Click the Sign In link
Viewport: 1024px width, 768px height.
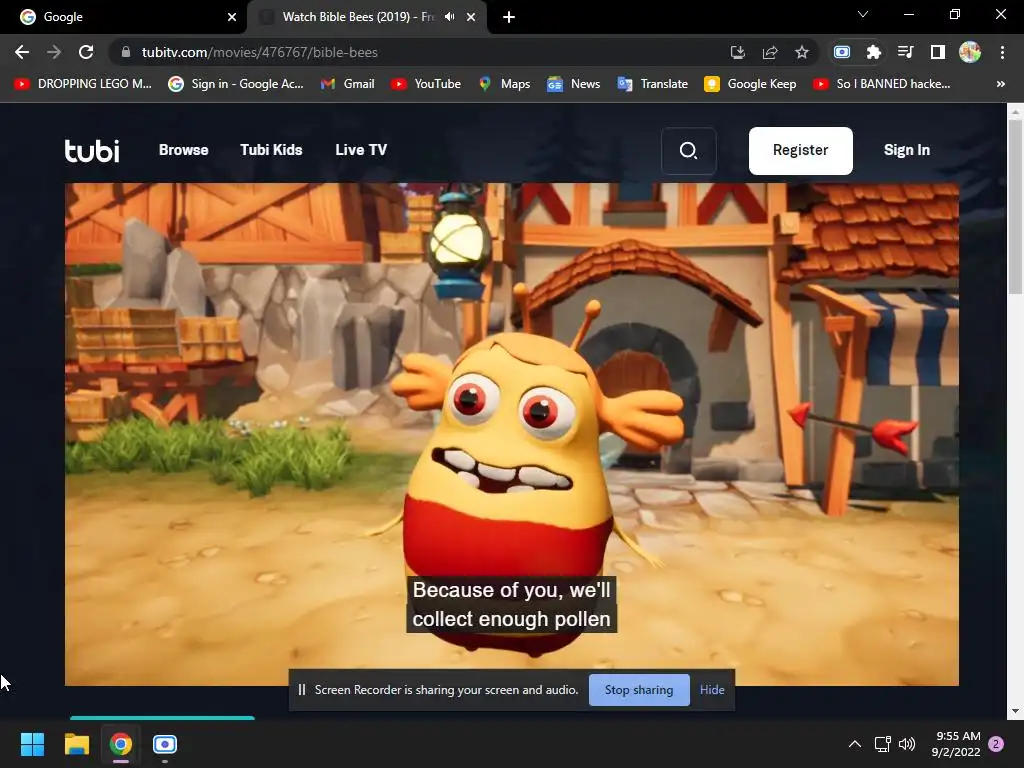point(906,150)
